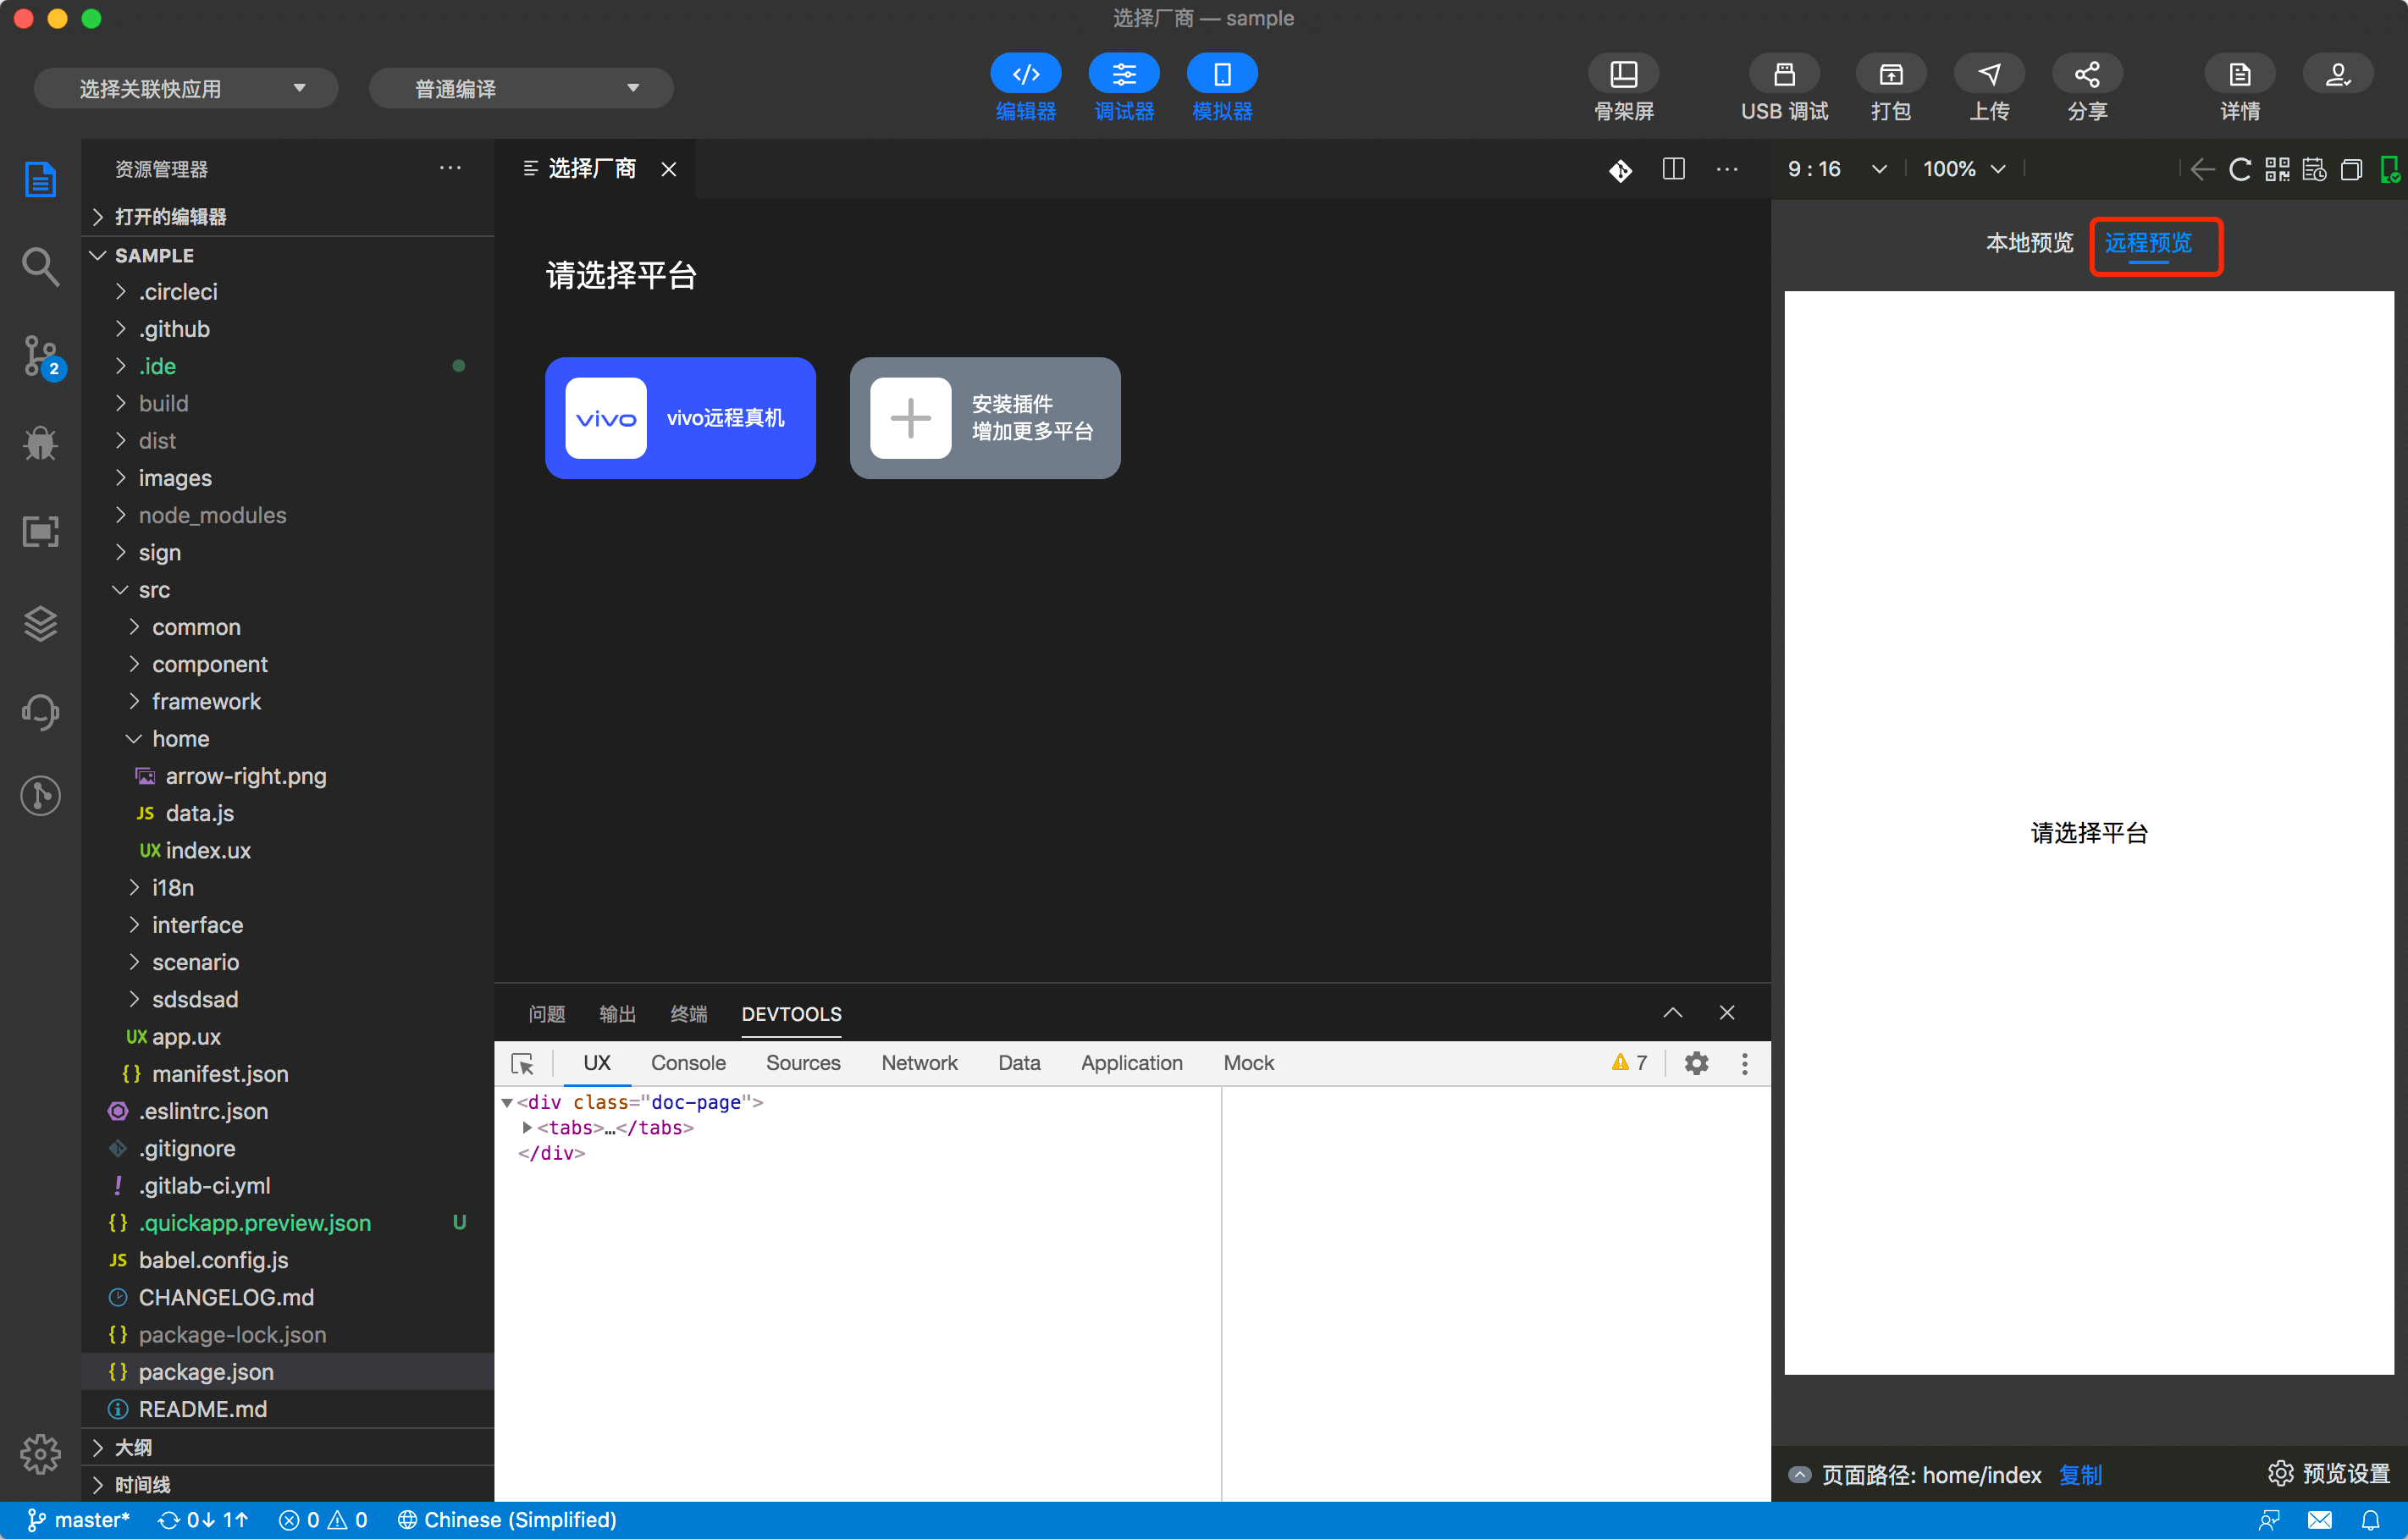Expand the node_modules folder

pyautogui.click(x=212, y=515)
